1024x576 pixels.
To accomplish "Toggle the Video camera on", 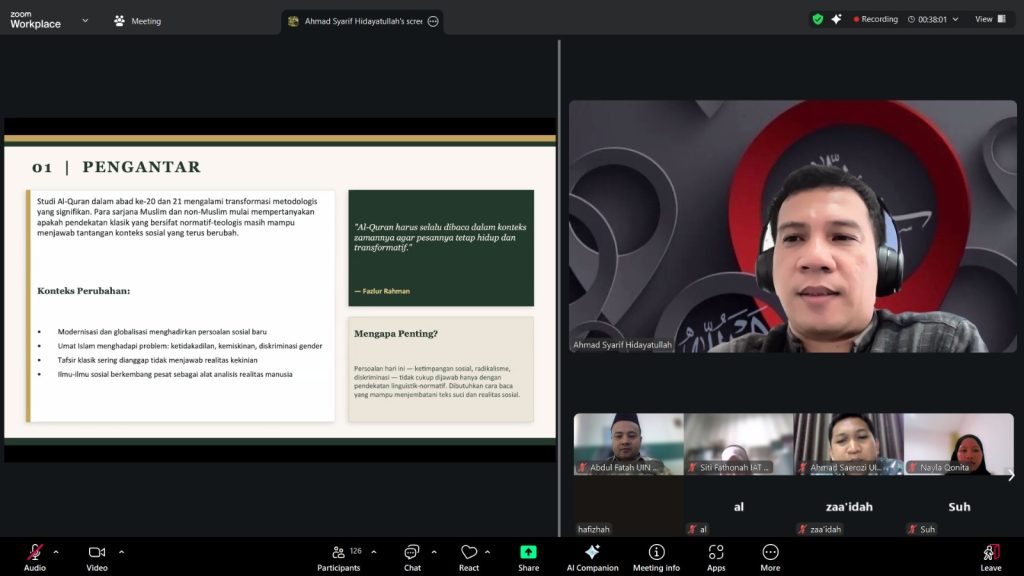I will [x=97, y=553].
